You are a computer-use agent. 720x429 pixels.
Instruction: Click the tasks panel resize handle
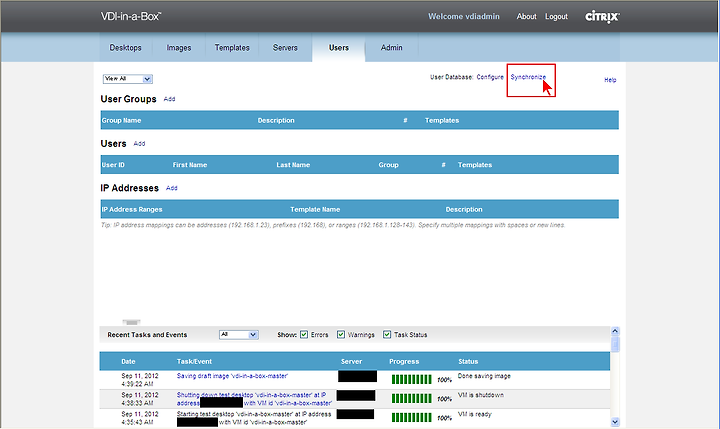click(131, 322)
